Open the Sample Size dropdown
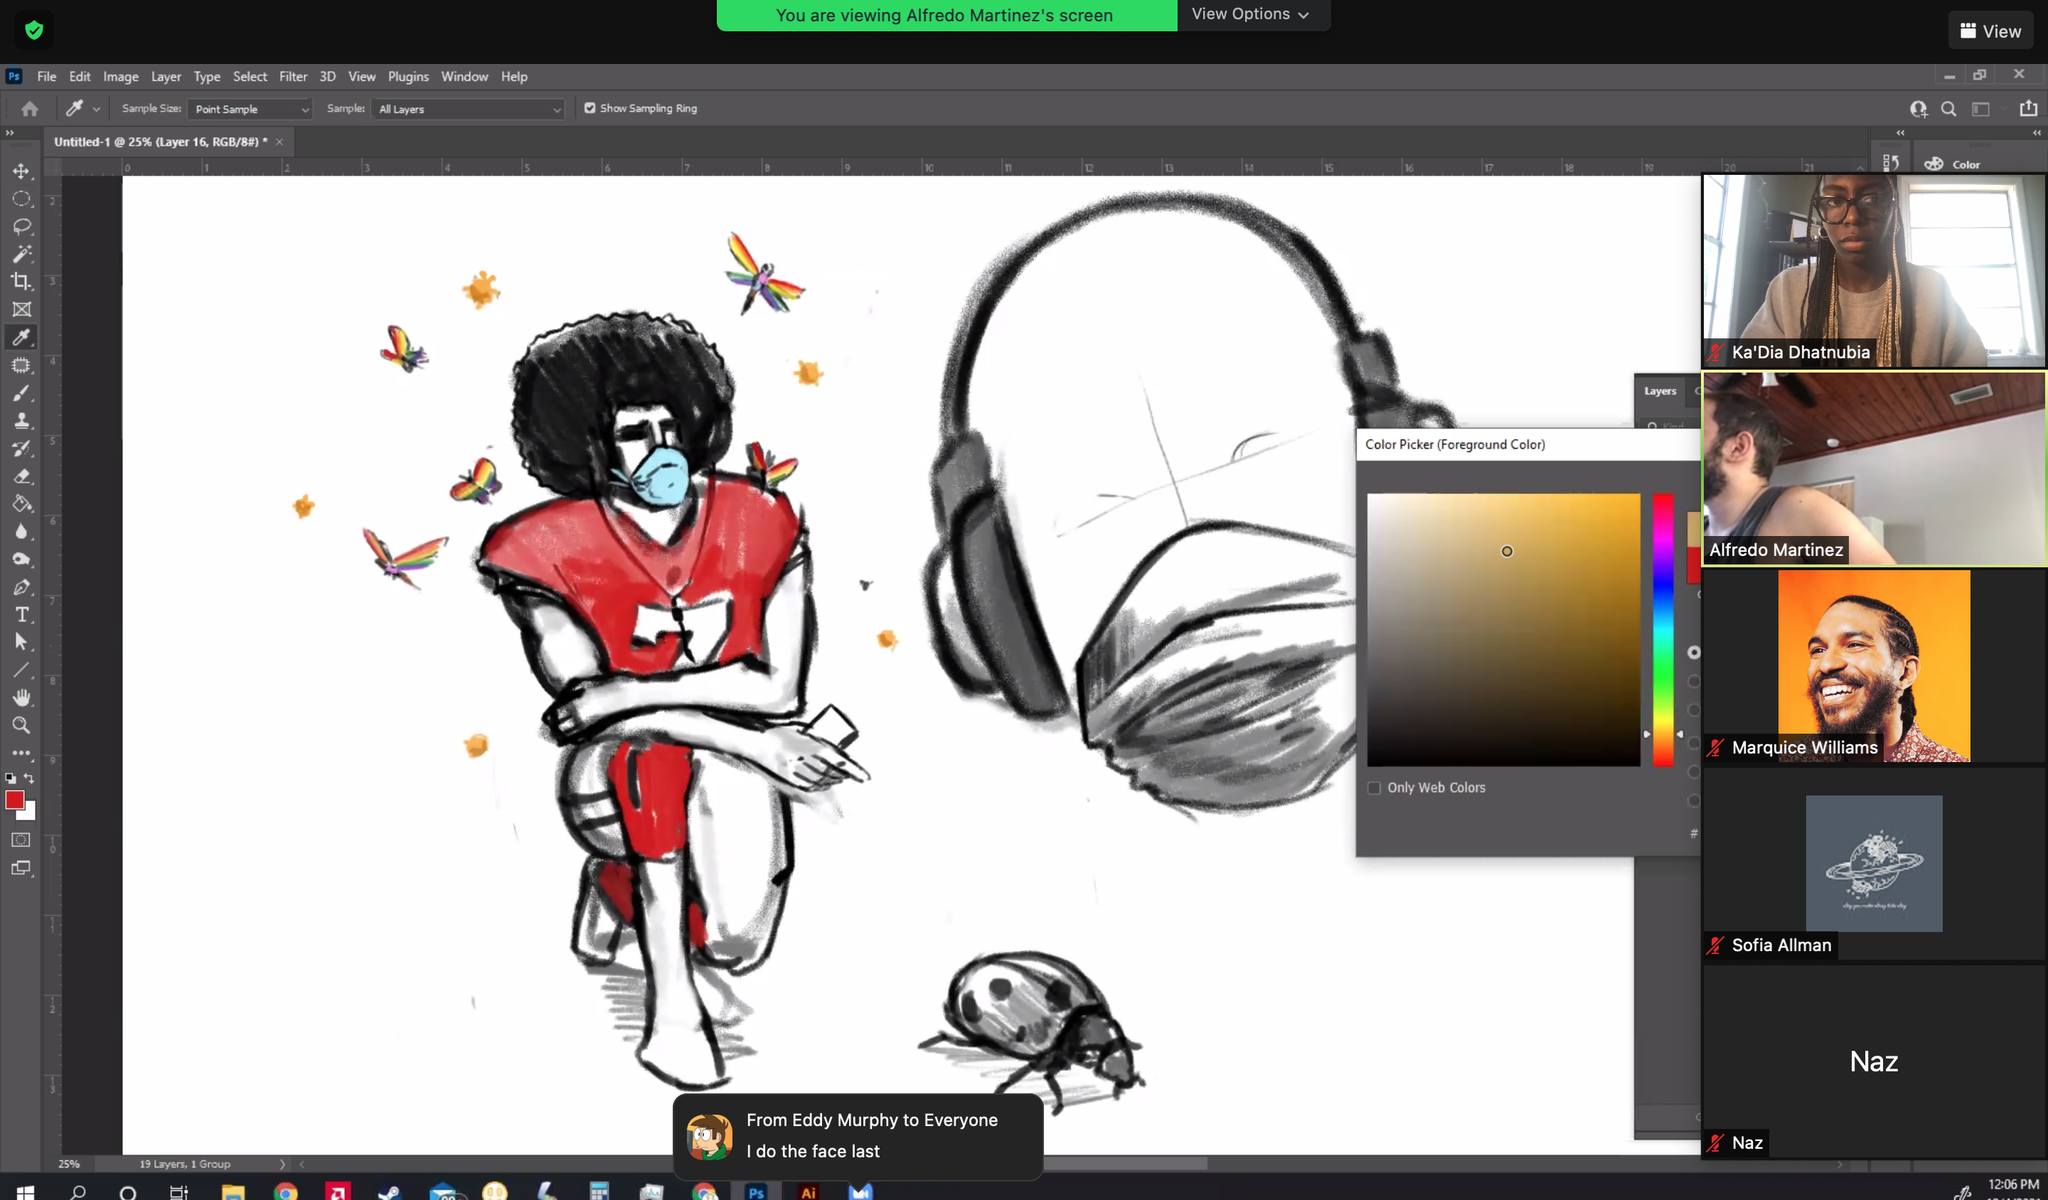 [x=250, y=109]
